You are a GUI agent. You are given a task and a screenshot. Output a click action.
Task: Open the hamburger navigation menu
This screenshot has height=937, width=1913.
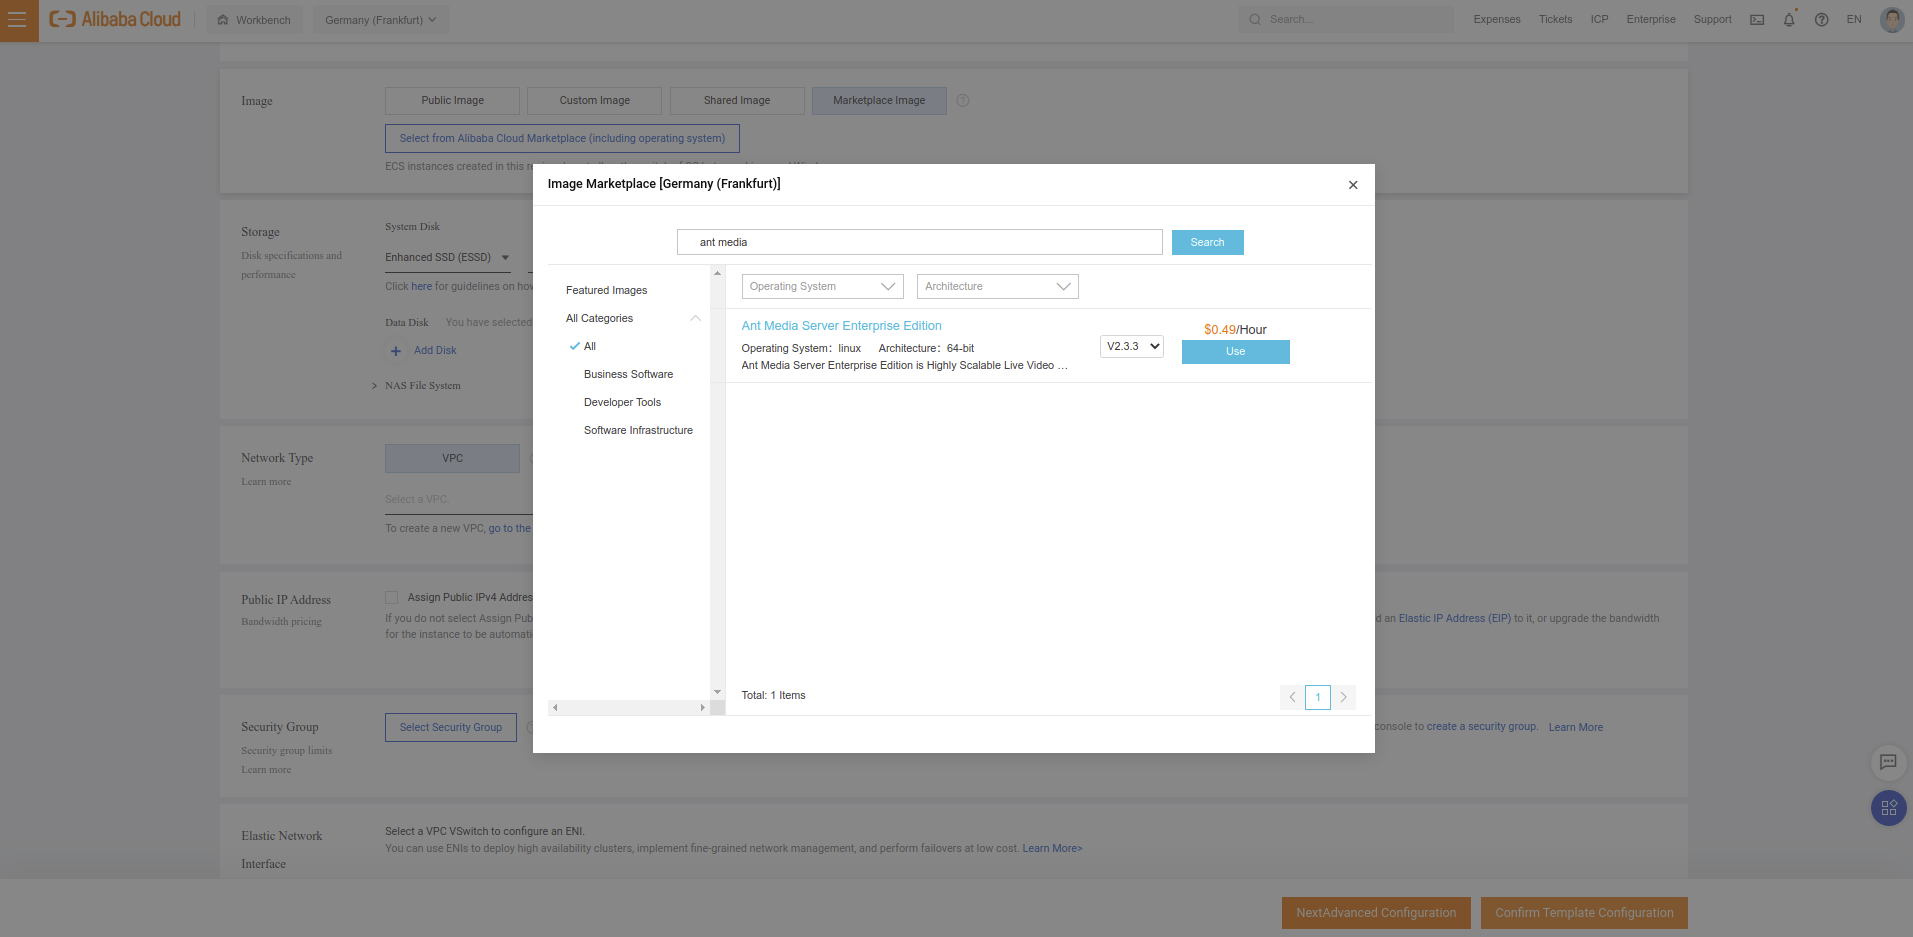coord(18,20)
